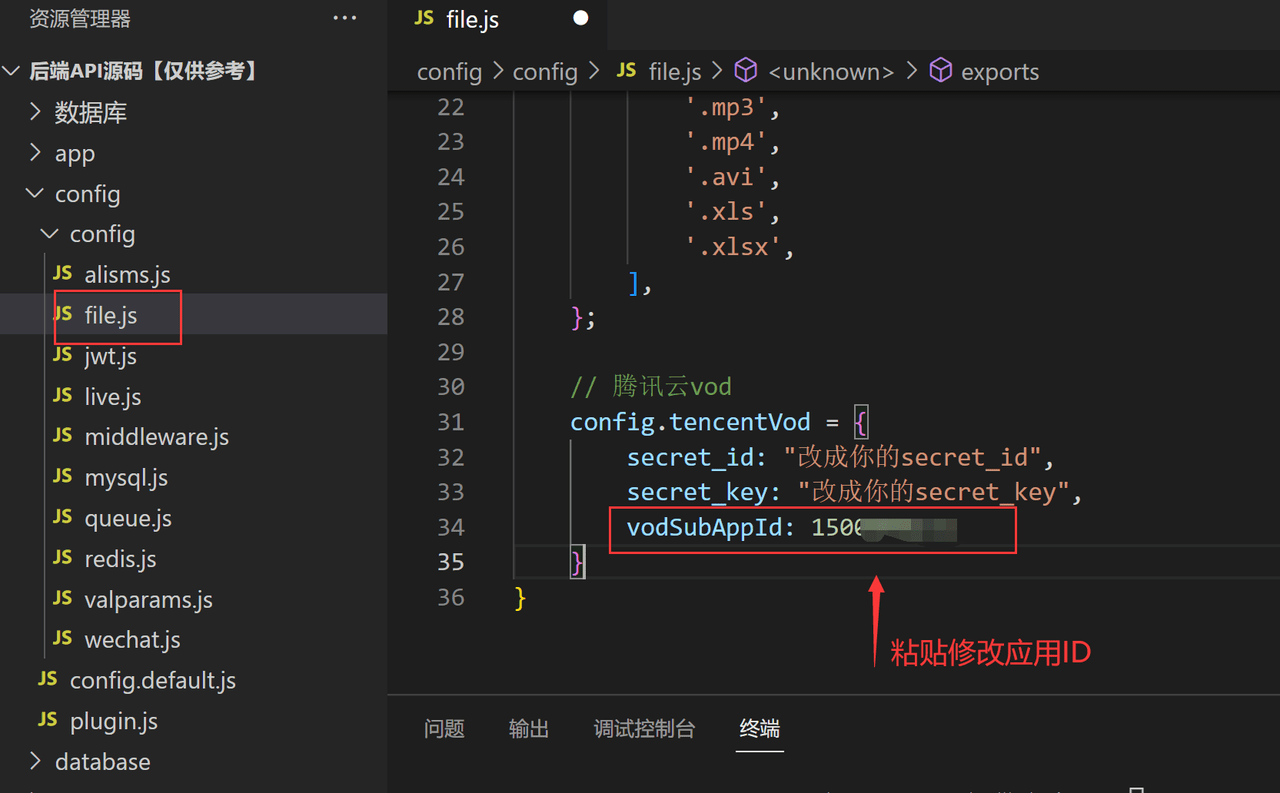
Task: Click file.js segment in breadcrumb
Action: coord(675,72)
